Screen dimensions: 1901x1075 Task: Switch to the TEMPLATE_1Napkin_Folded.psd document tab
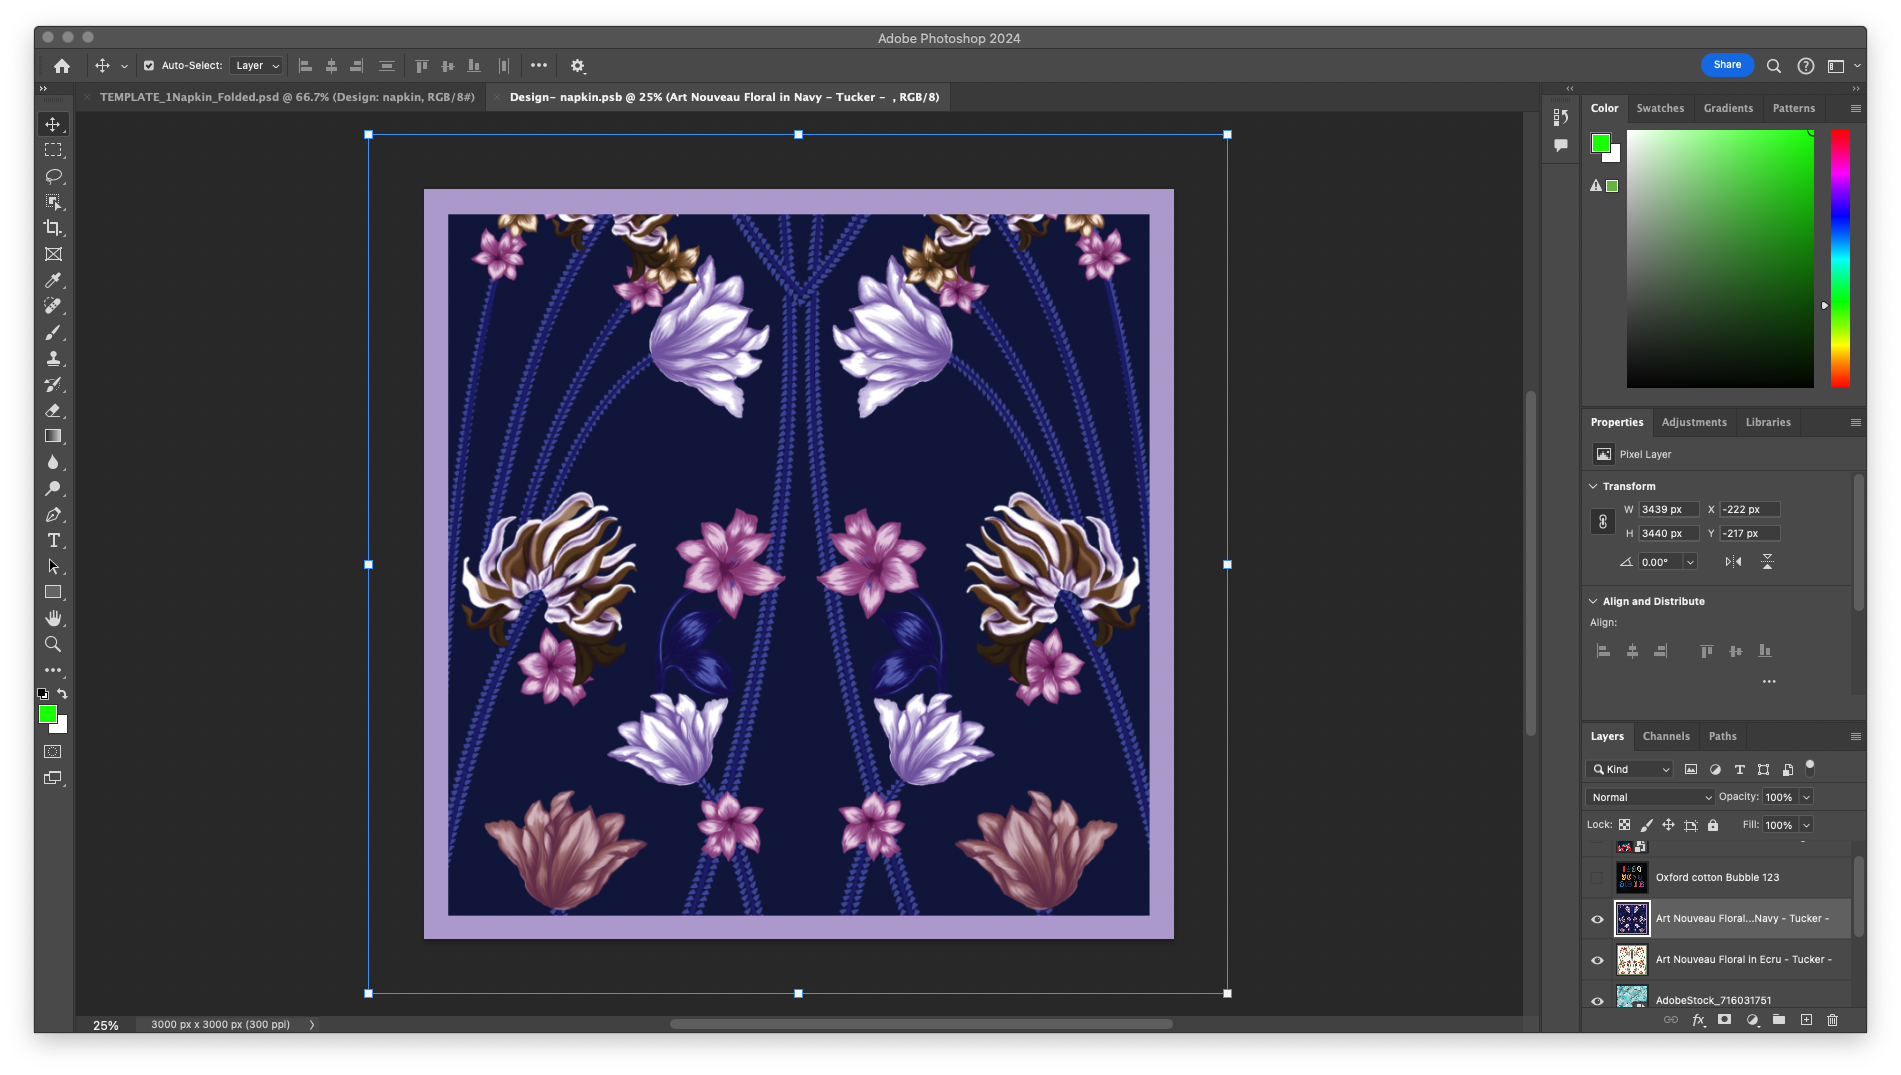(x=287, y=97)
